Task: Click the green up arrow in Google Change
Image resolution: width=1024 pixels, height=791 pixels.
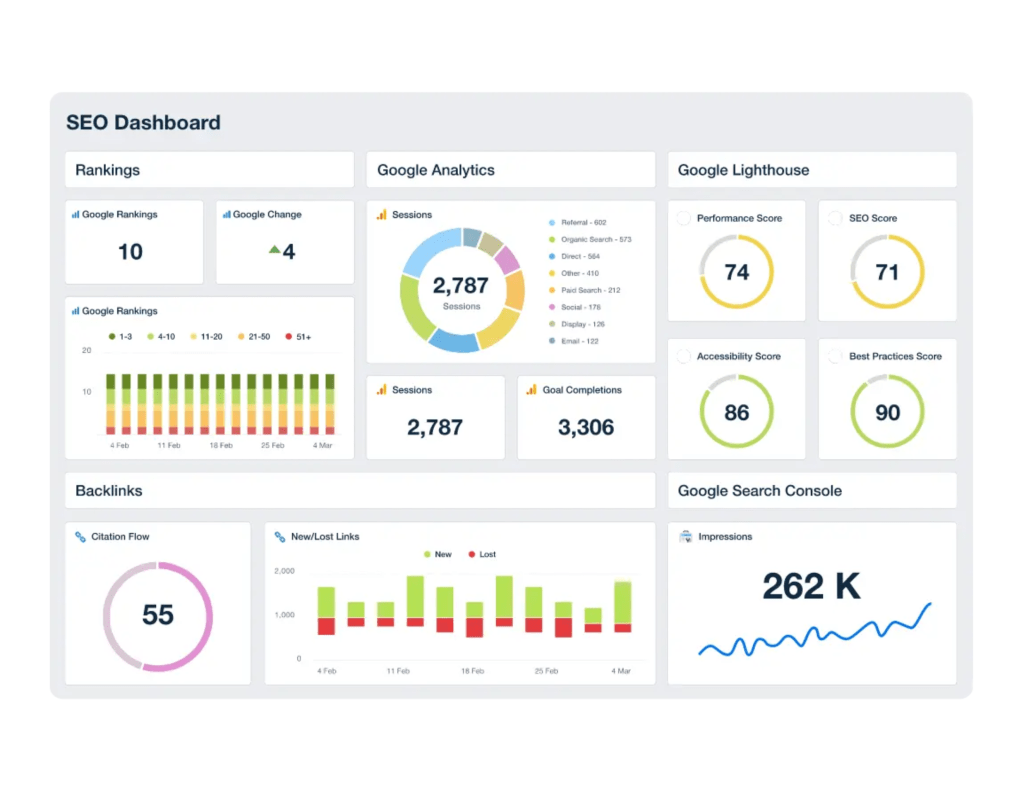Action: (x=274, y=250)
